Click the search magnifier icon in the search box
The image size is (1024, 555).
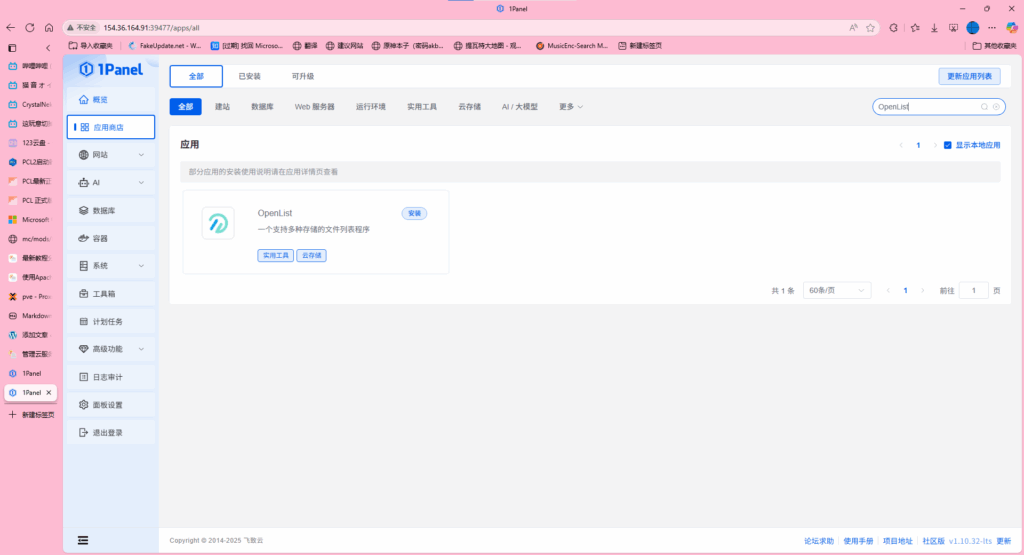click(x=984, y=106)
